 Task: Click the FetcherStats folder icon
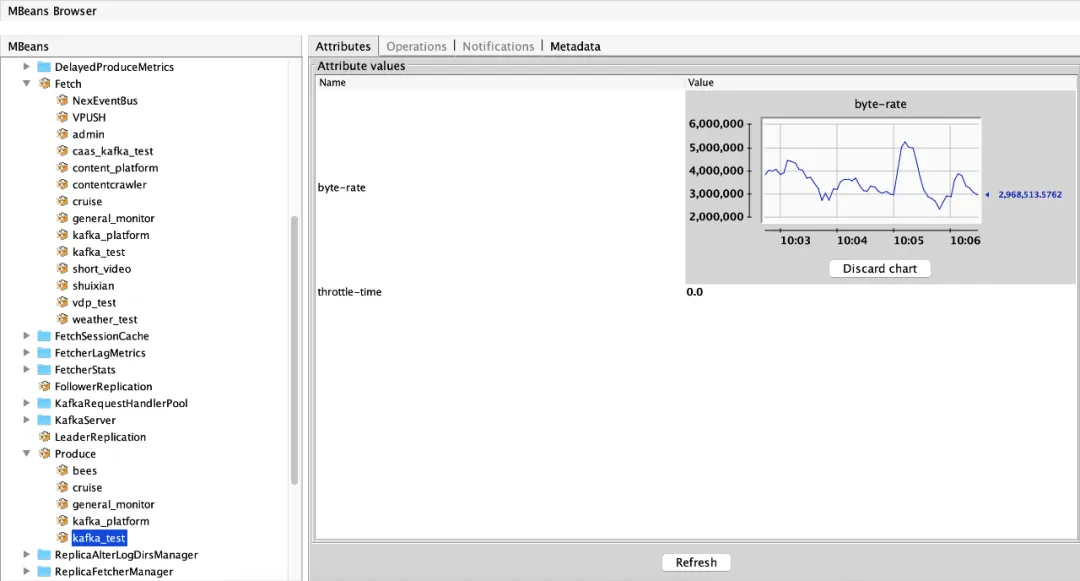44,370
